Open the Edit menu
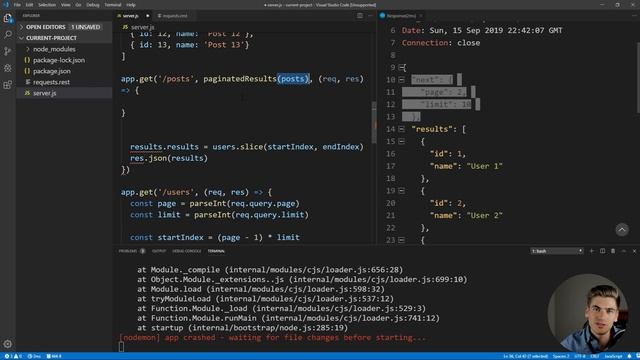Image resolution: width=640 pixels, height=360 pixels. [29, 5]
